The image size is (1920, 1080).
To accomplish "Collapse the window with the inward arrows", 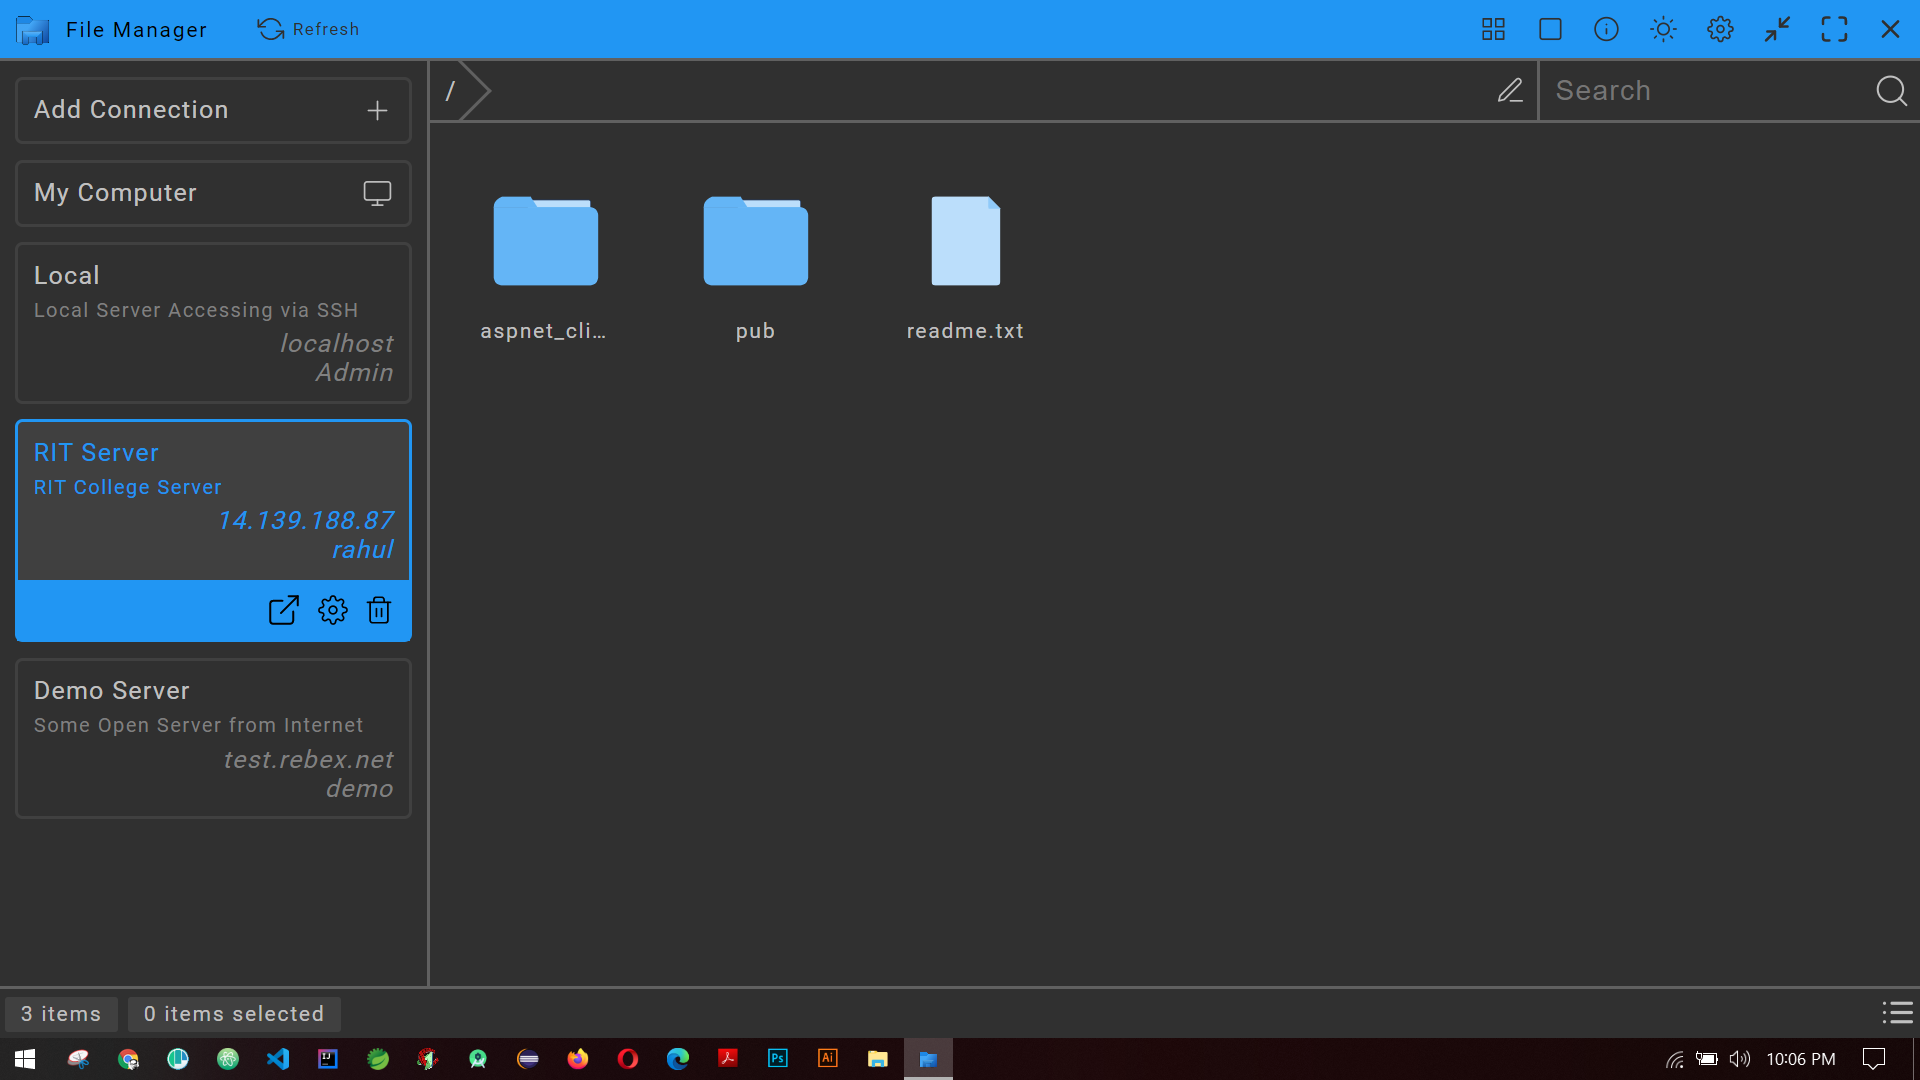I will (x=1777, y=29).
